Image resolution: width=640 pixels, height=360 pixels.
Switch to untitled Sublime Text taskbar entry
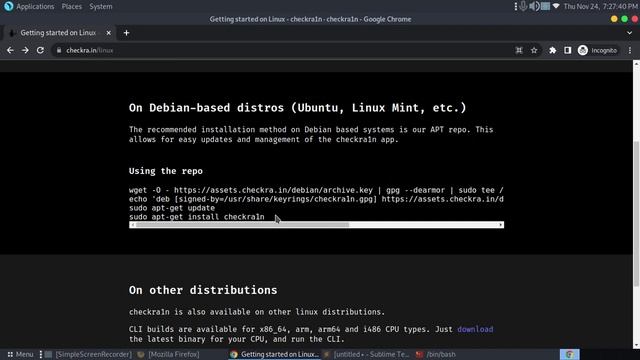(x=367, y=354)
